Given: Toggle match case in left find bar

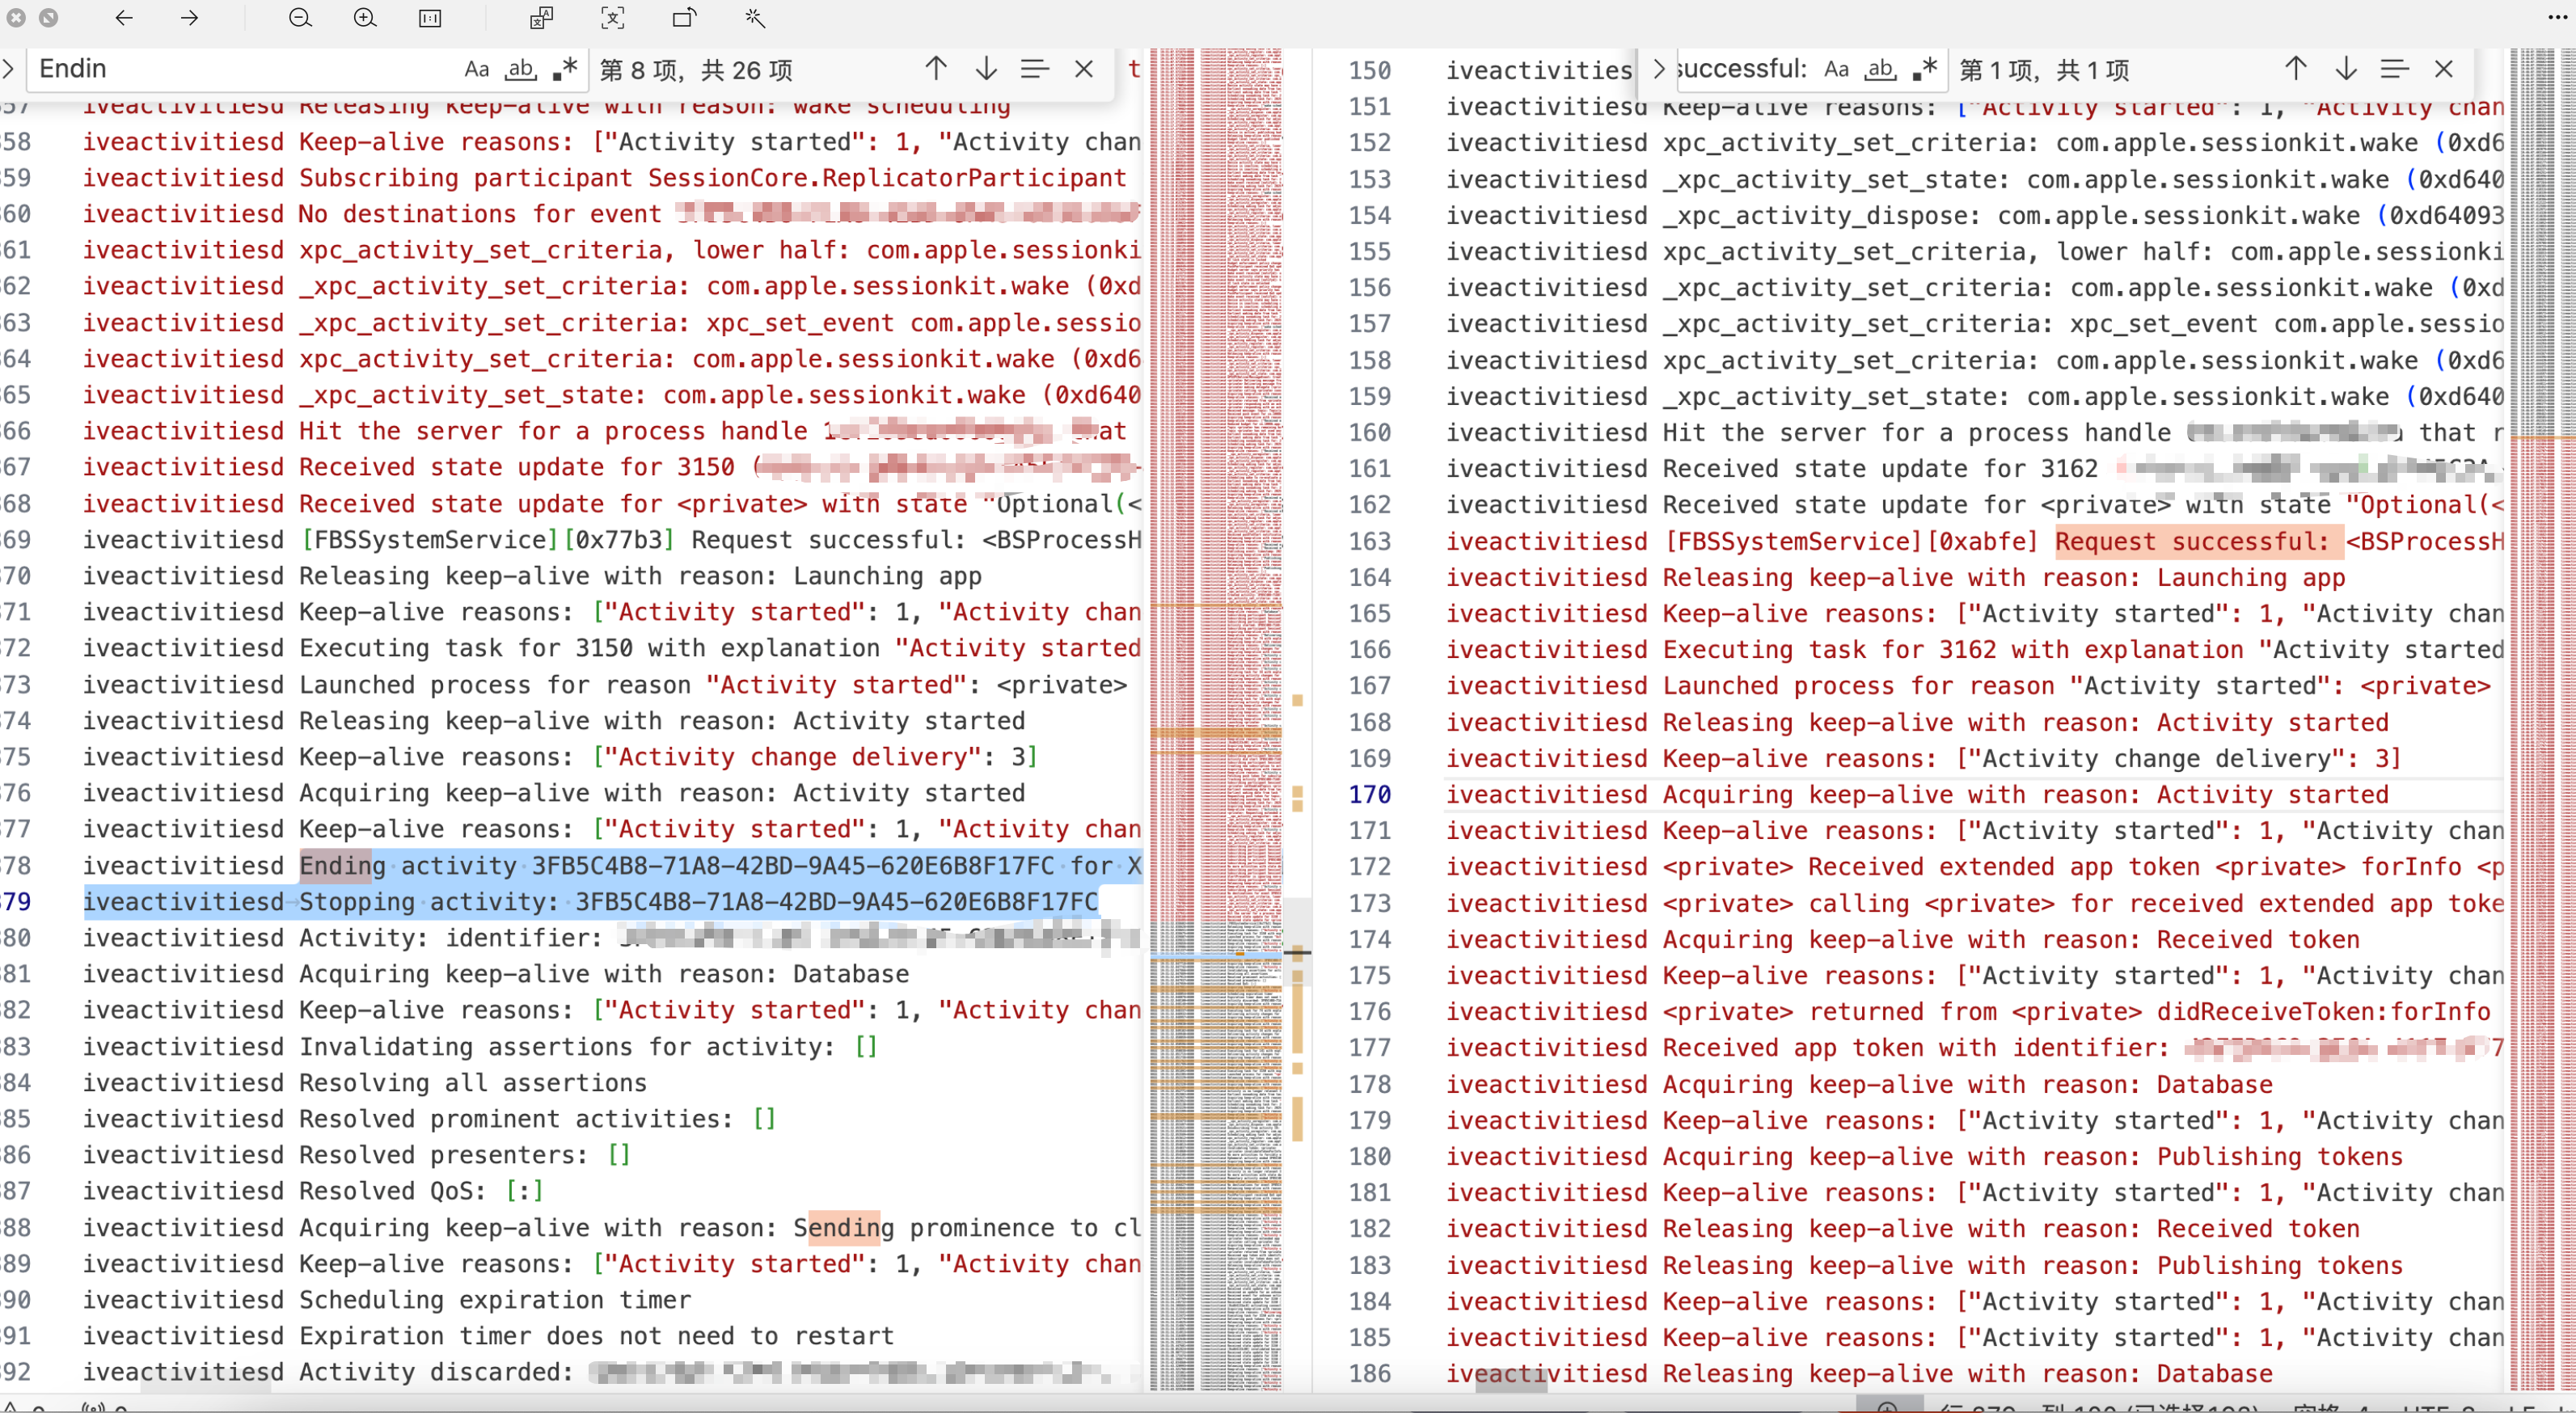Looking at the screenshot, I should tap(476, 69).
